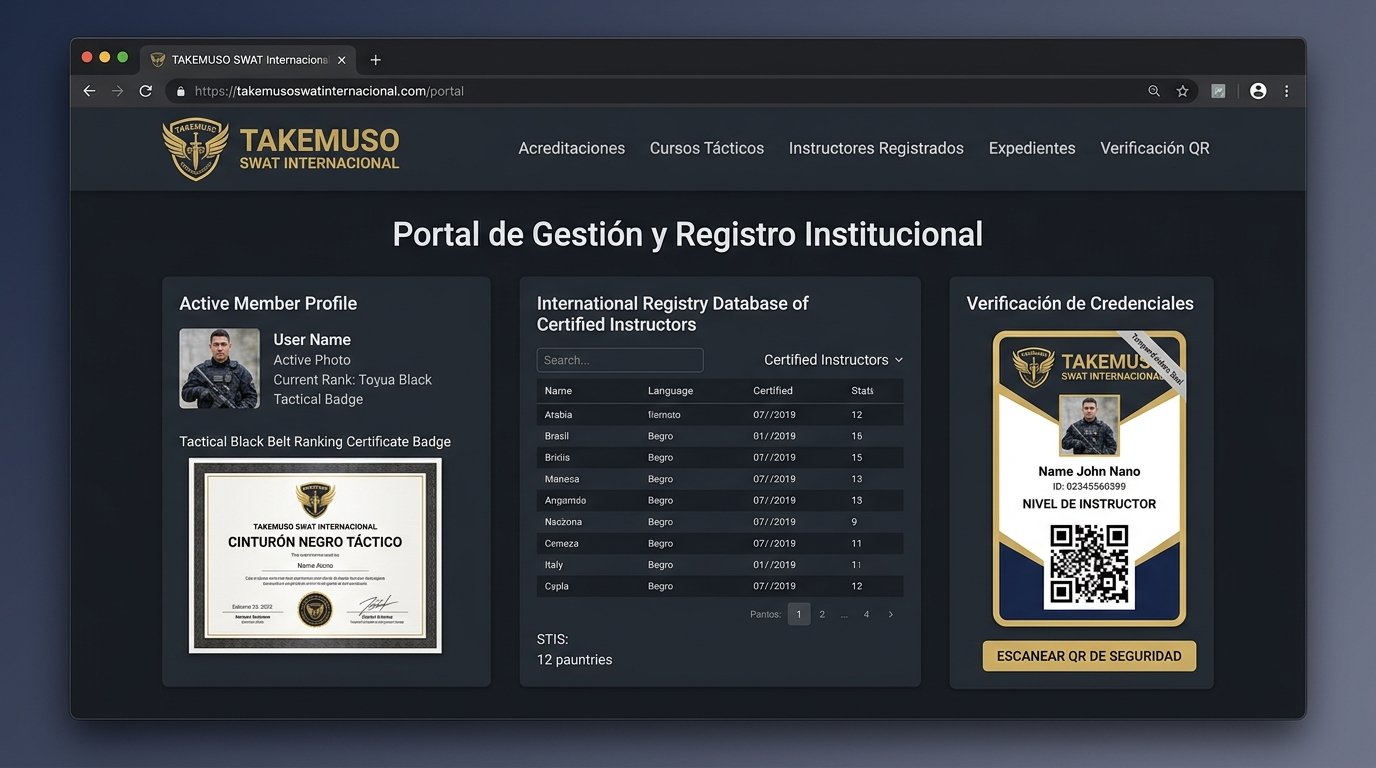Reload the portal page

coord(146,91)
